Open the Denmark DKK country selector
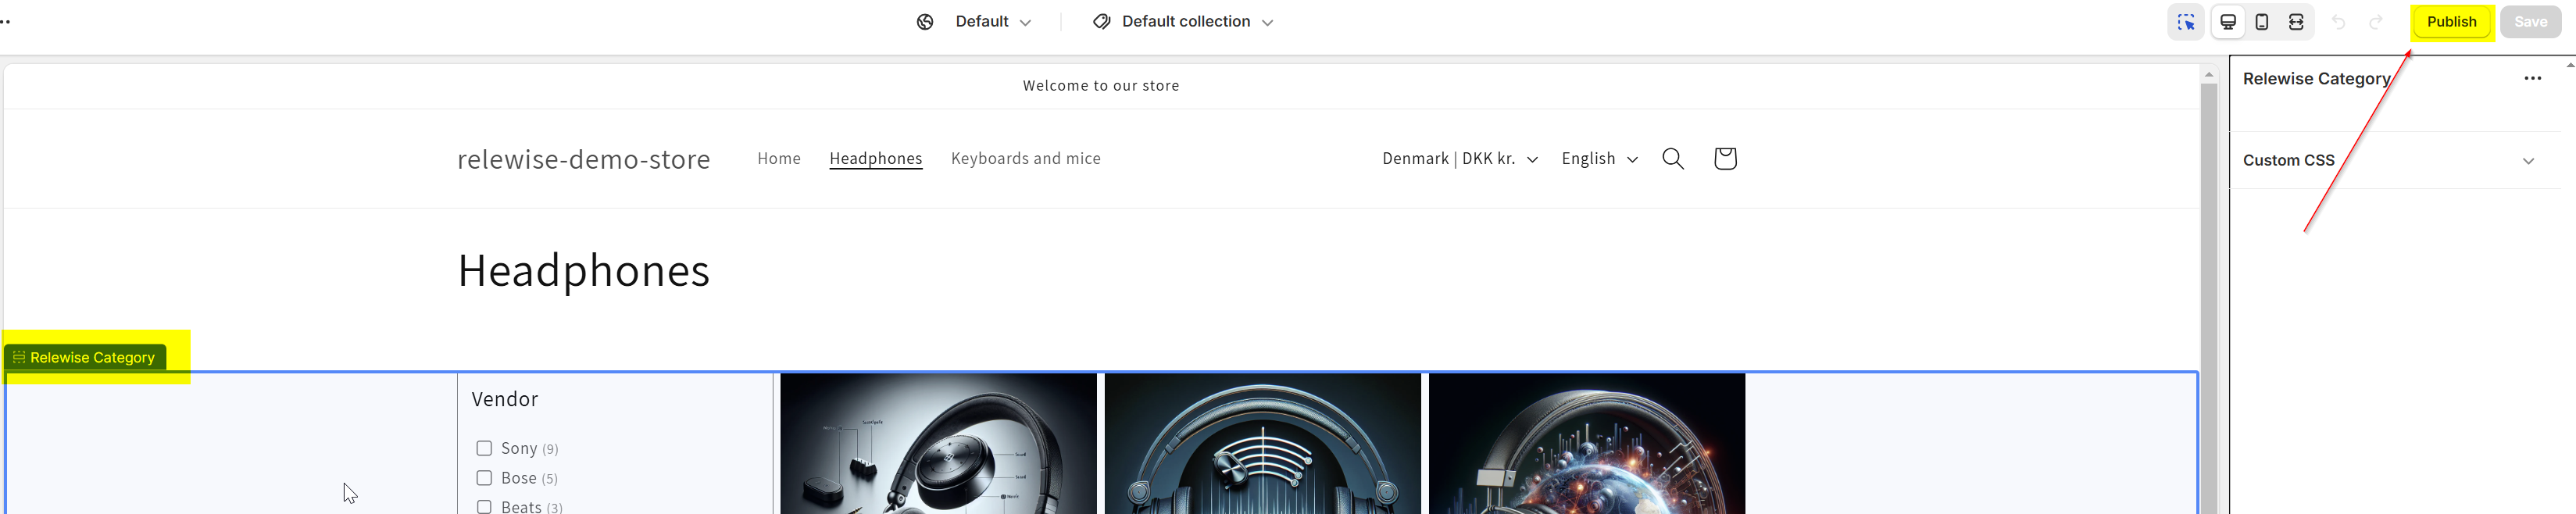The width and height of the screenshot is (2576, 514). 1459,159
